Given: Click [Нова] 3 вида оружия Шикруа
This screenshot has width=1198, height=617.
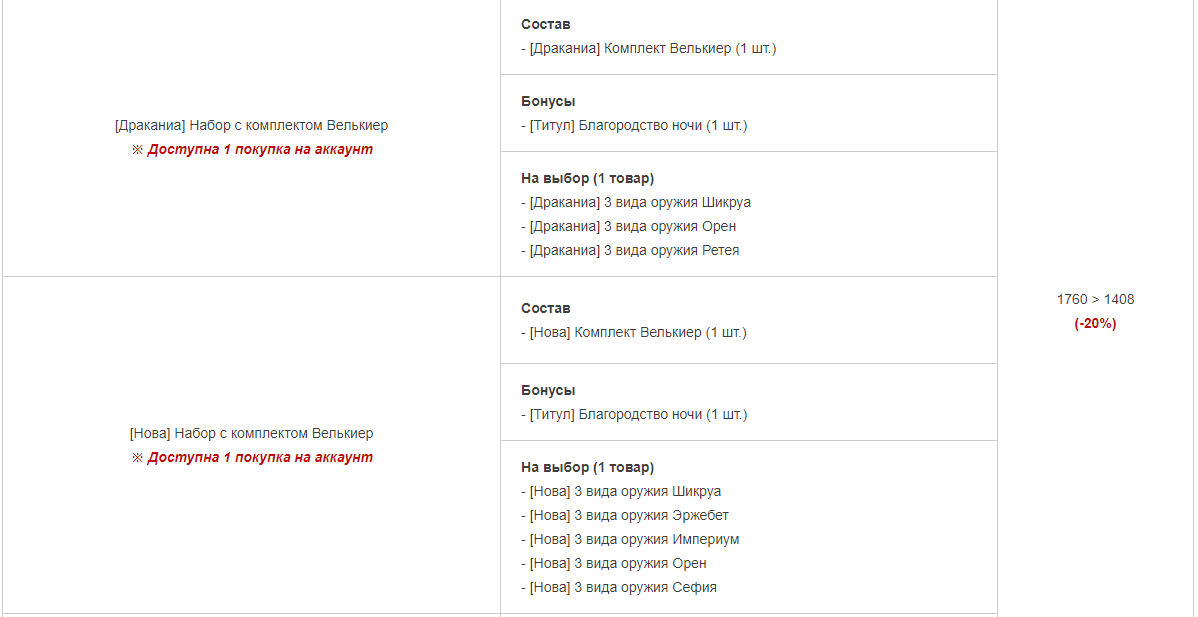Looking at the screenshot, I should point(621,492).
